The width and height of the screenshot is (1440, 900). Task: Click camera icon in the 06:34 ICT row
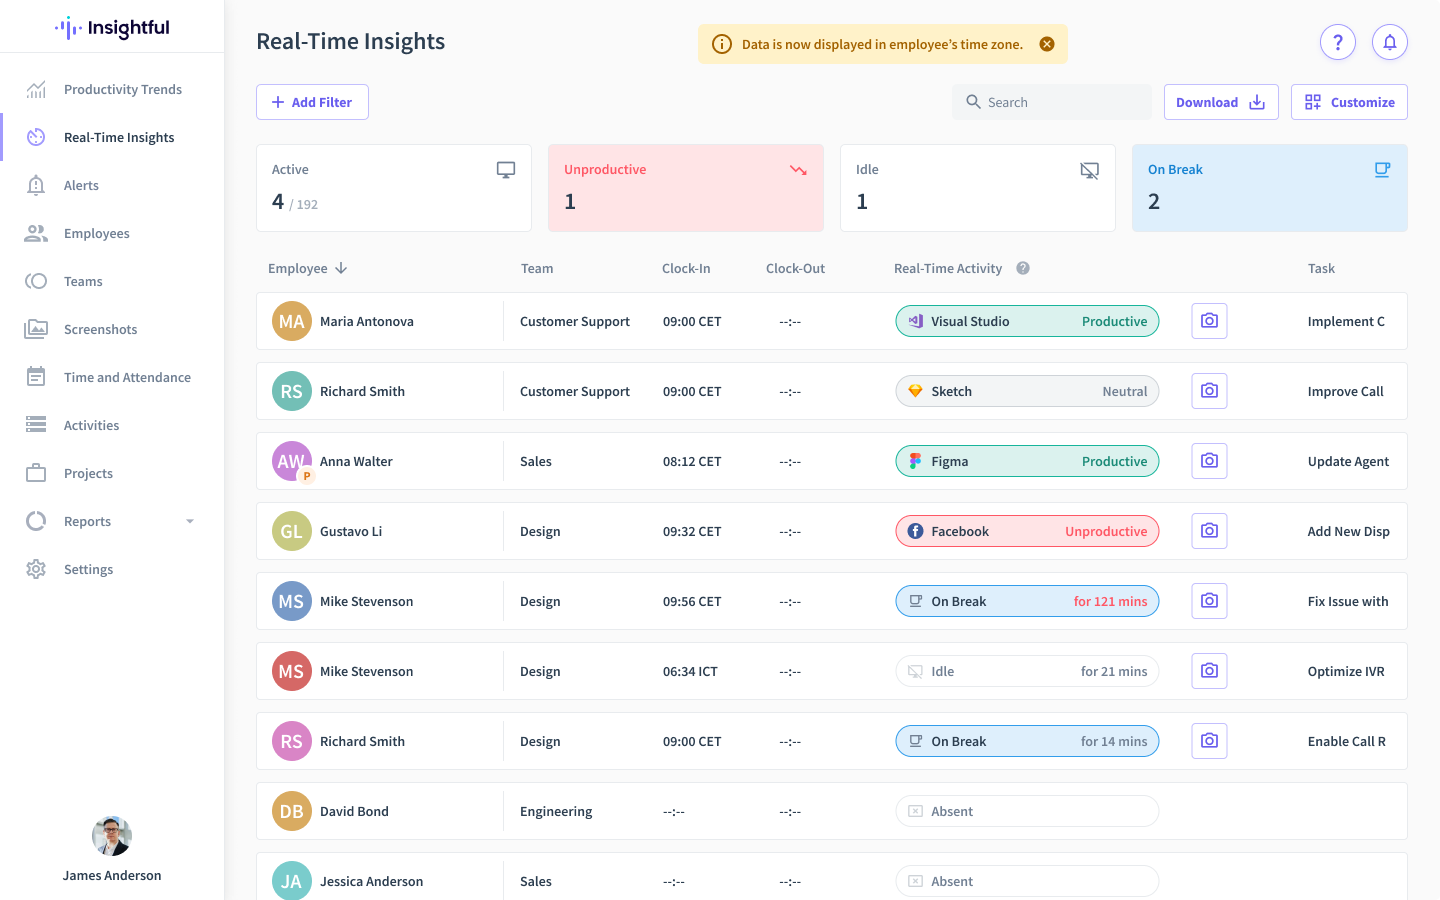1209,671
